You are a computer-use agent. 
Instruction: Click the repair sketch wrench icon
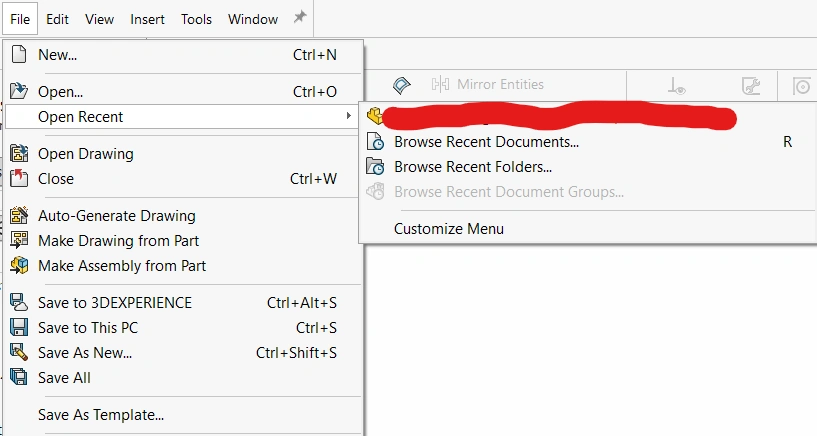coord(751,85)
